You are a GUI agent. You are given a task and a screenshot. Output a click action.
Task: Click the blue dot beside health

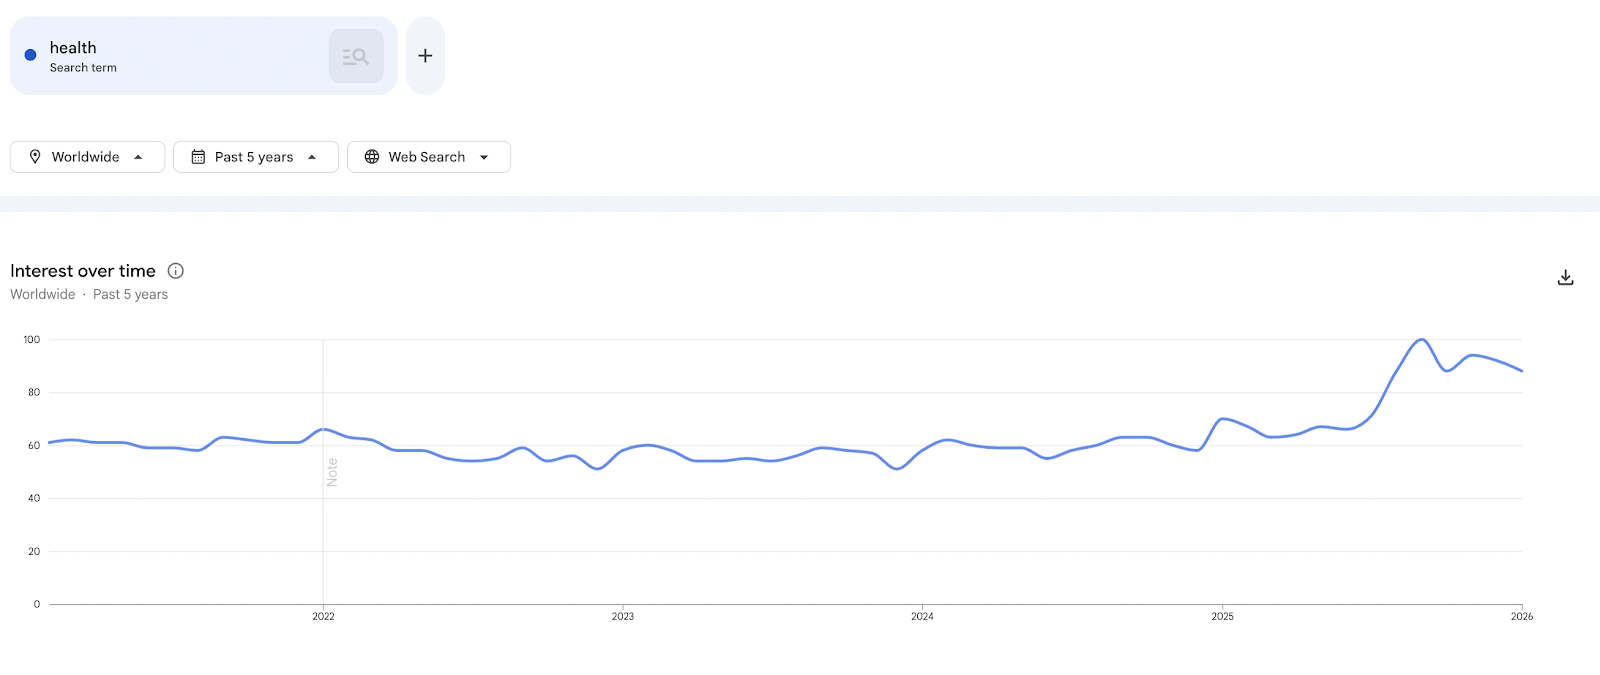pyautogui.click(x=30, y=55)
